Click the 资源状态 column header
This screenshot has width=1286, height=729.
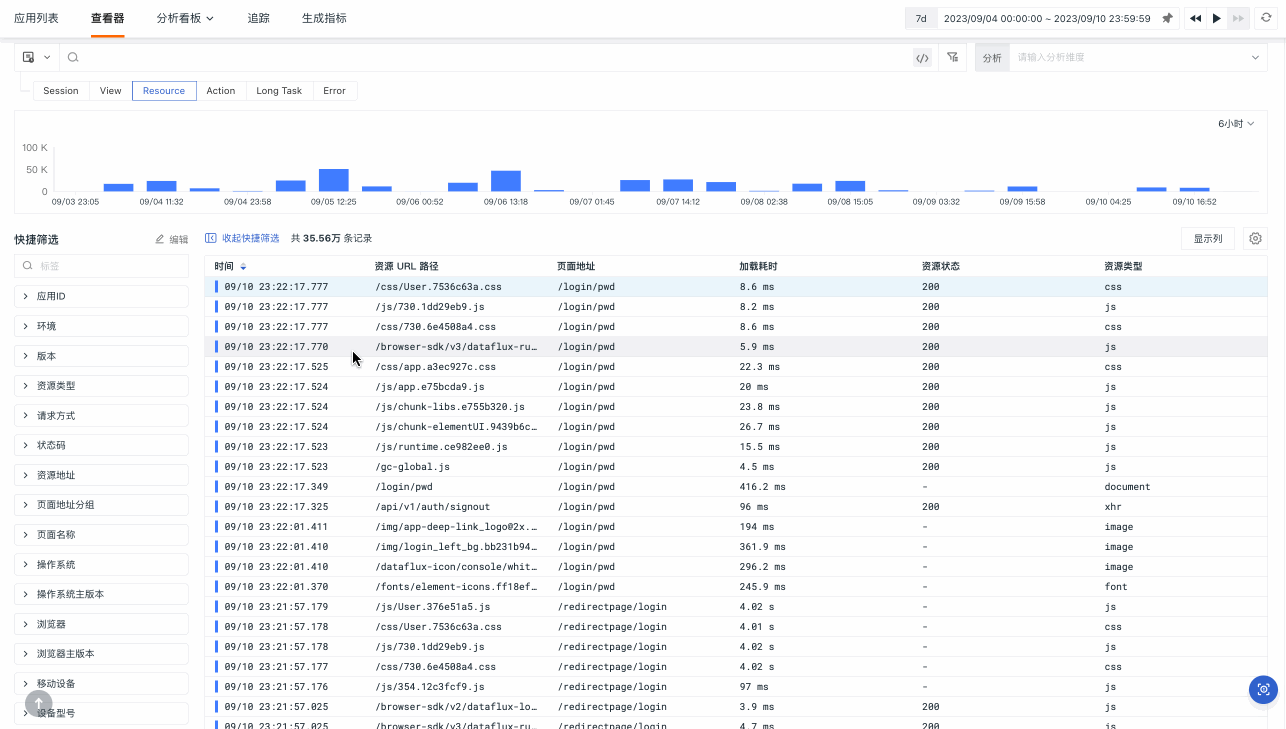click(x=941, y=267)
